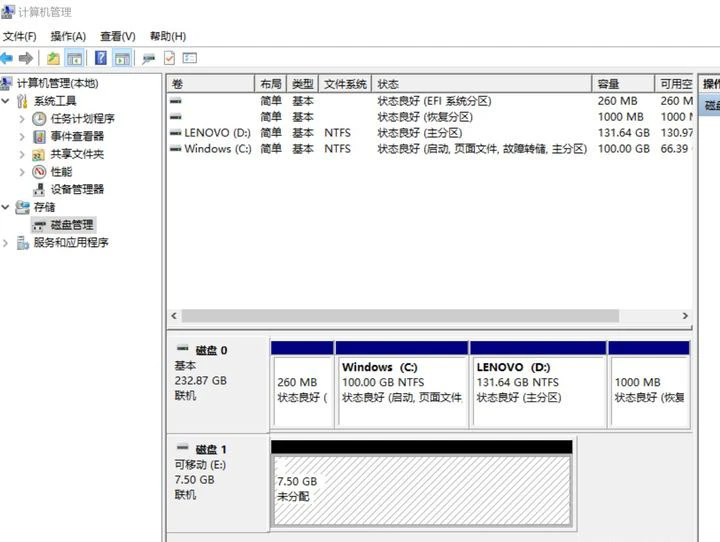The image size is (720, 542).
Task: Click the left arrow of horizontal scrollbar
Action: pyautogui.click(x=174, y=316)
